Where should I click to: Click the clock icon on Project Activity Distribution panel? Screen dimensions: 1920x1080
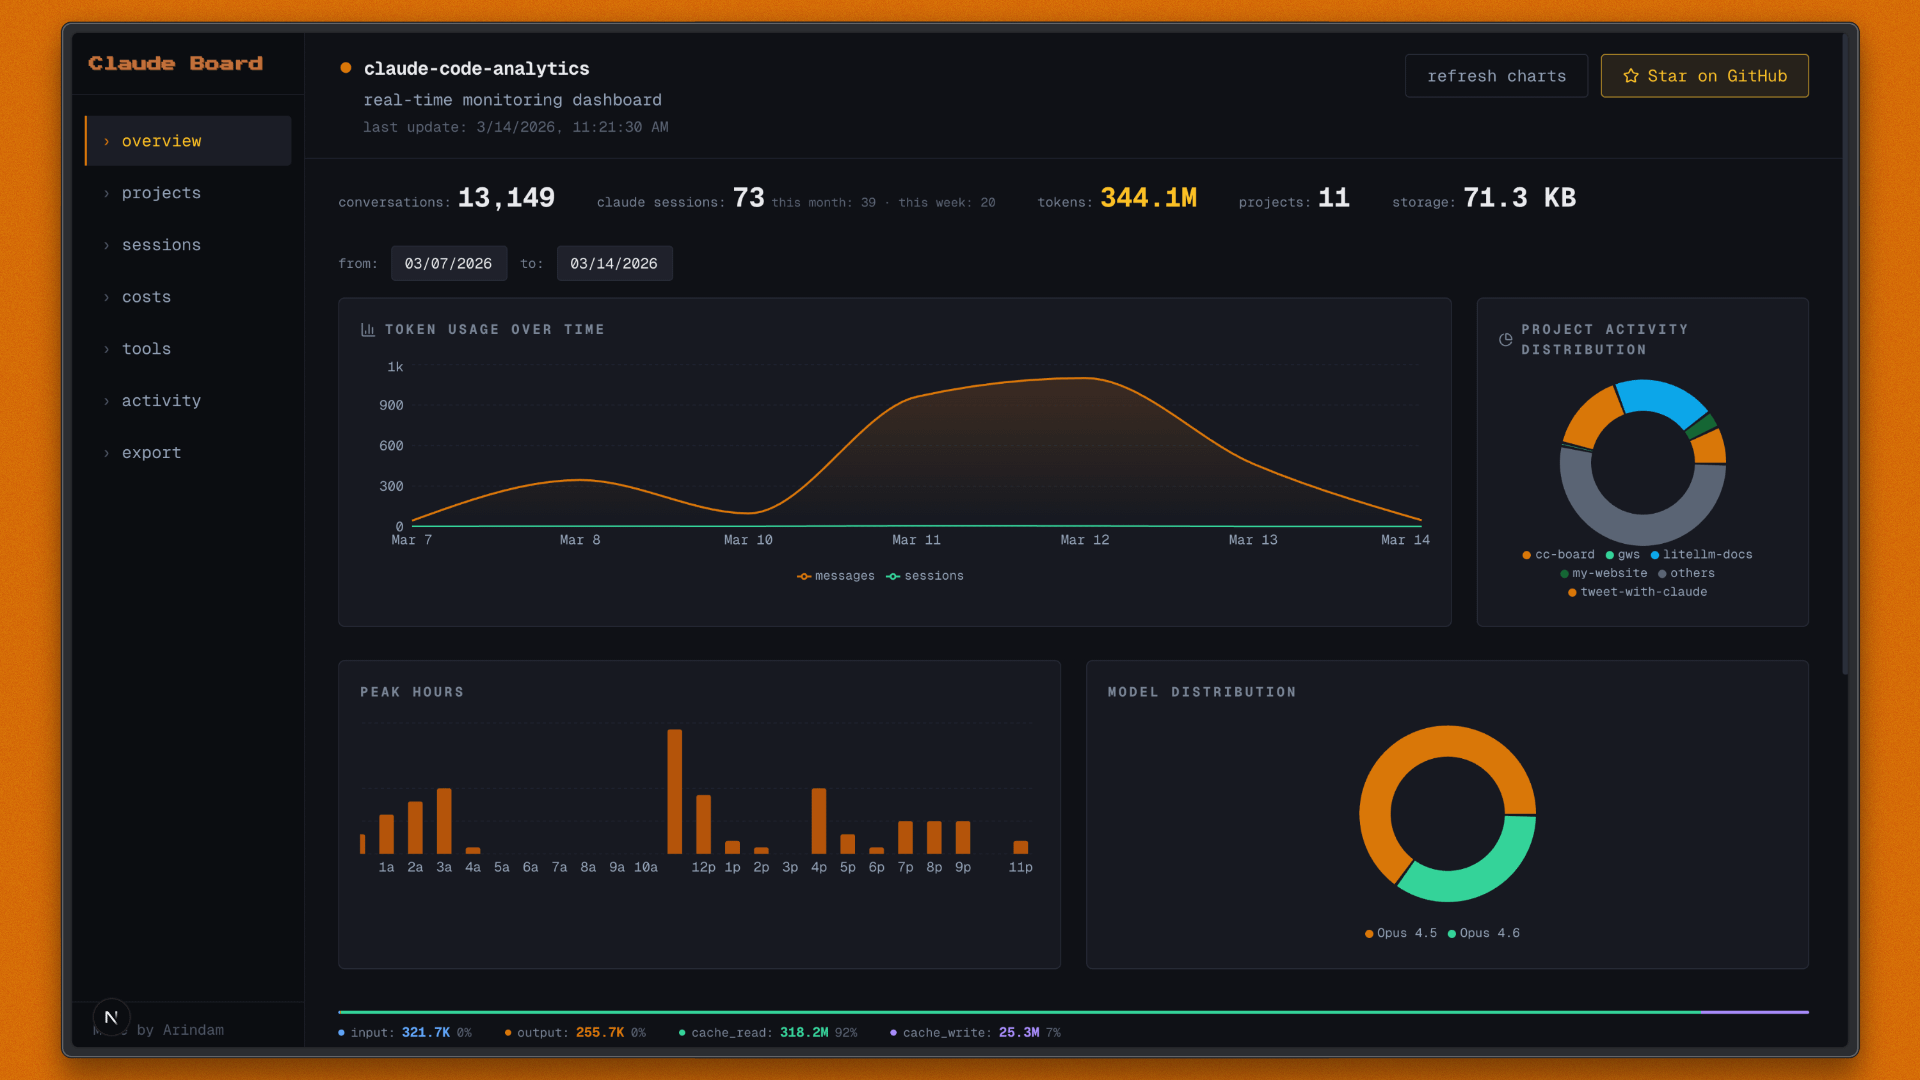click(x=1506, y=339)
